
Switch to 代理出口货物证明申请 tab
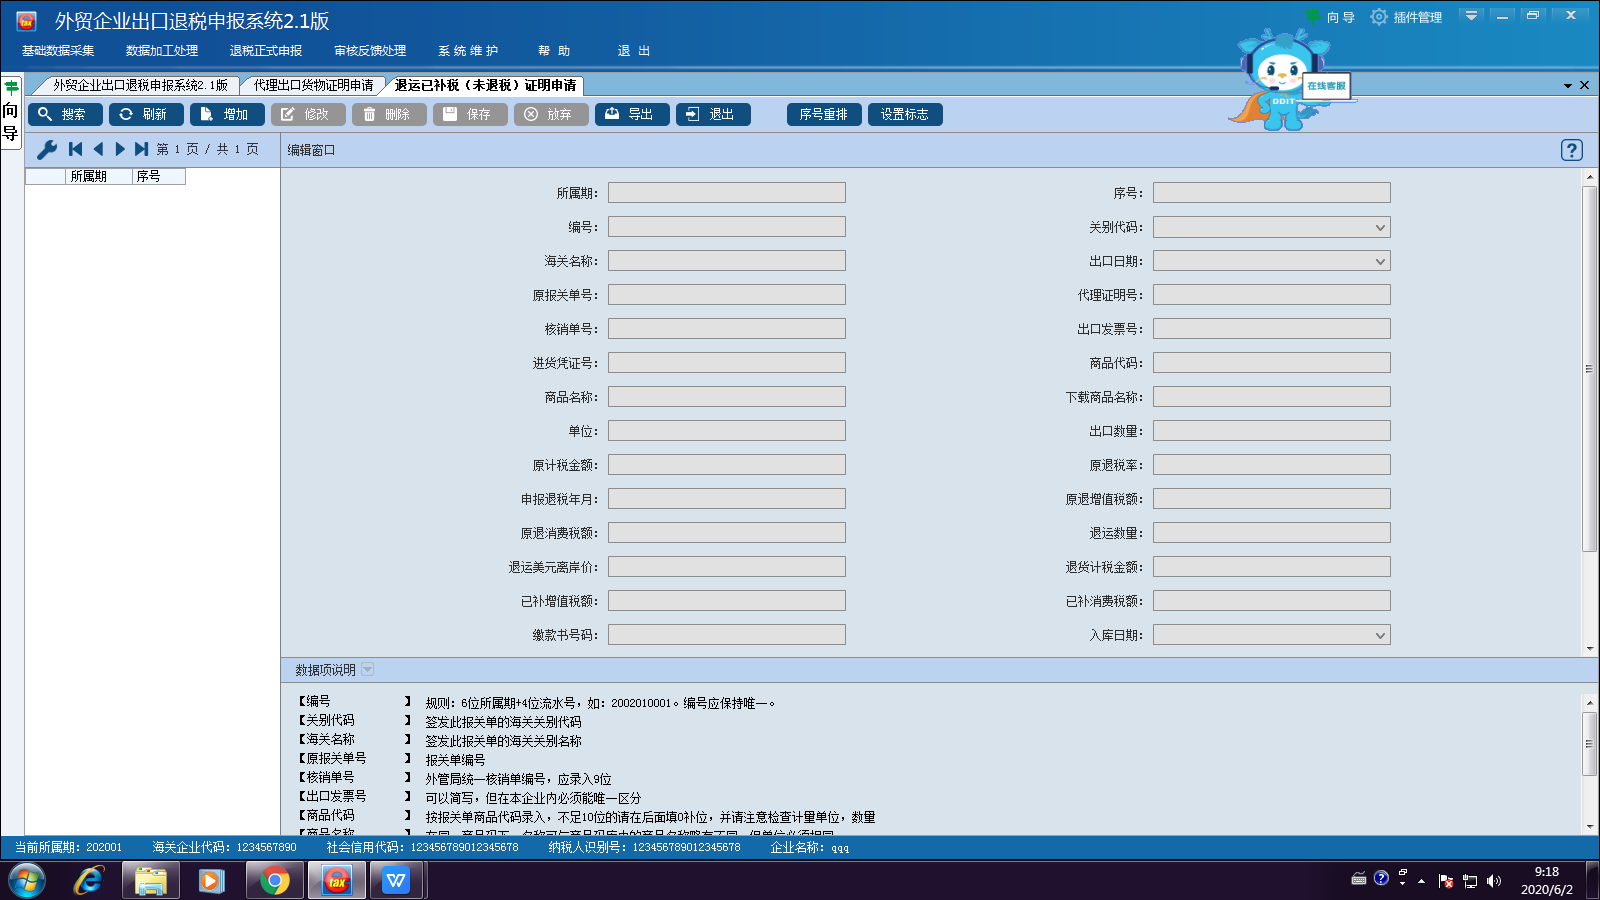point(313,86)
